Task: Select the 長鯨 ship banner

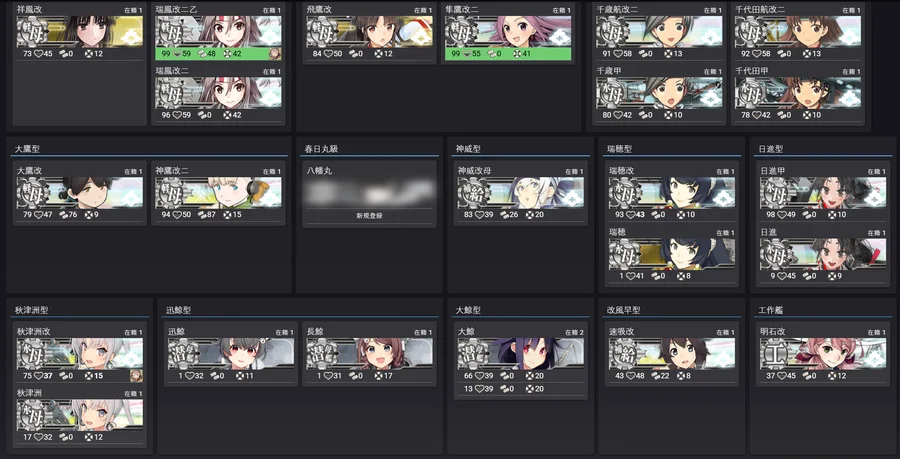Action: click(370, 353)
